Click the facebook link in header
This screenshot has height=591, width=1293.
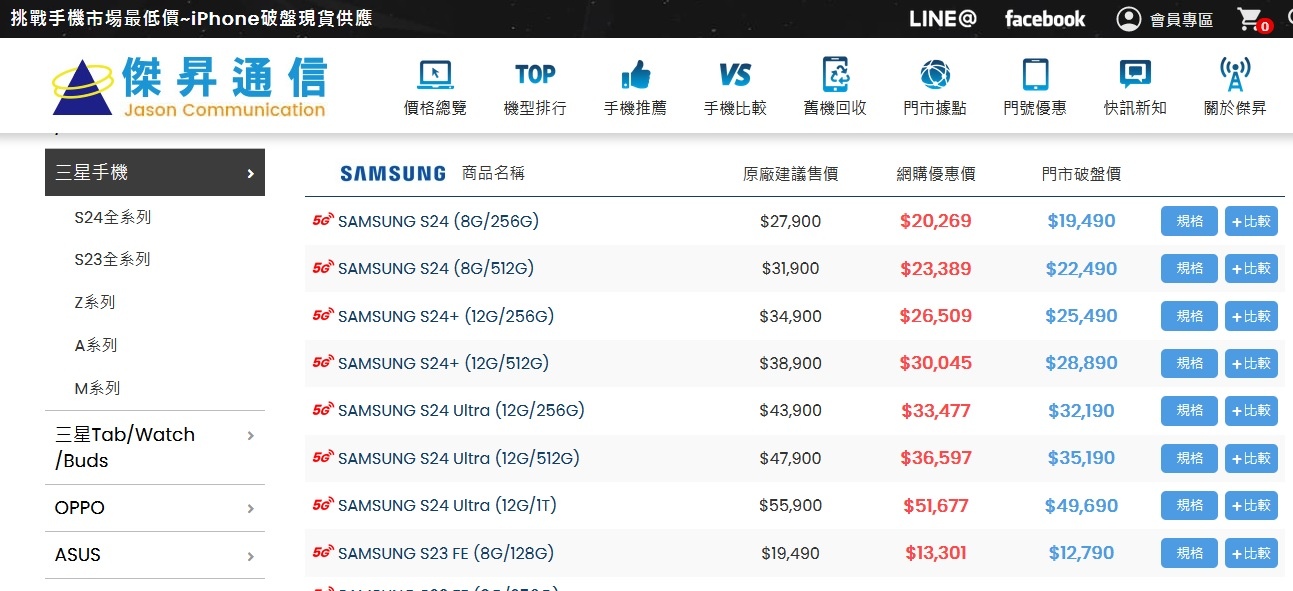coord(1045,19)
